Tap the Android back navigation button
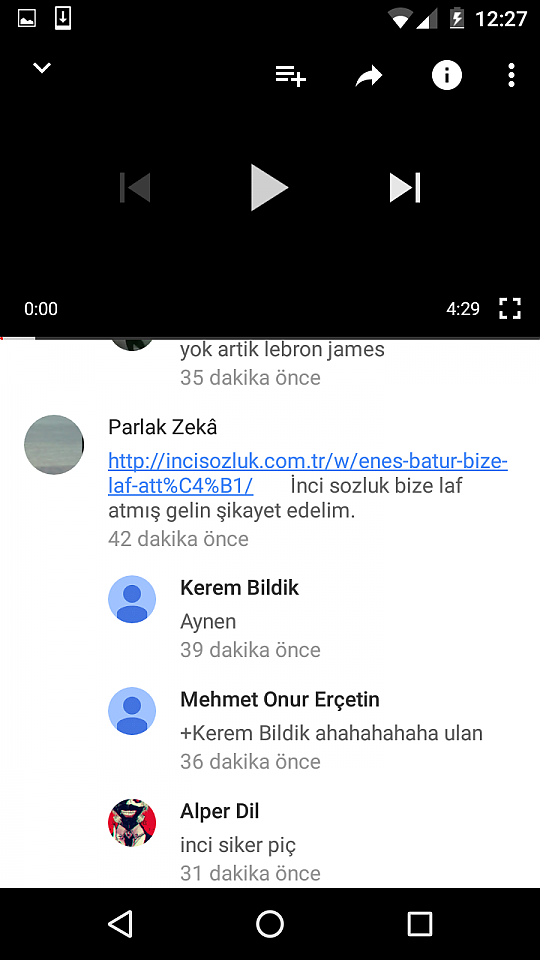The image size is (540, 960). [x=120, y=923]
